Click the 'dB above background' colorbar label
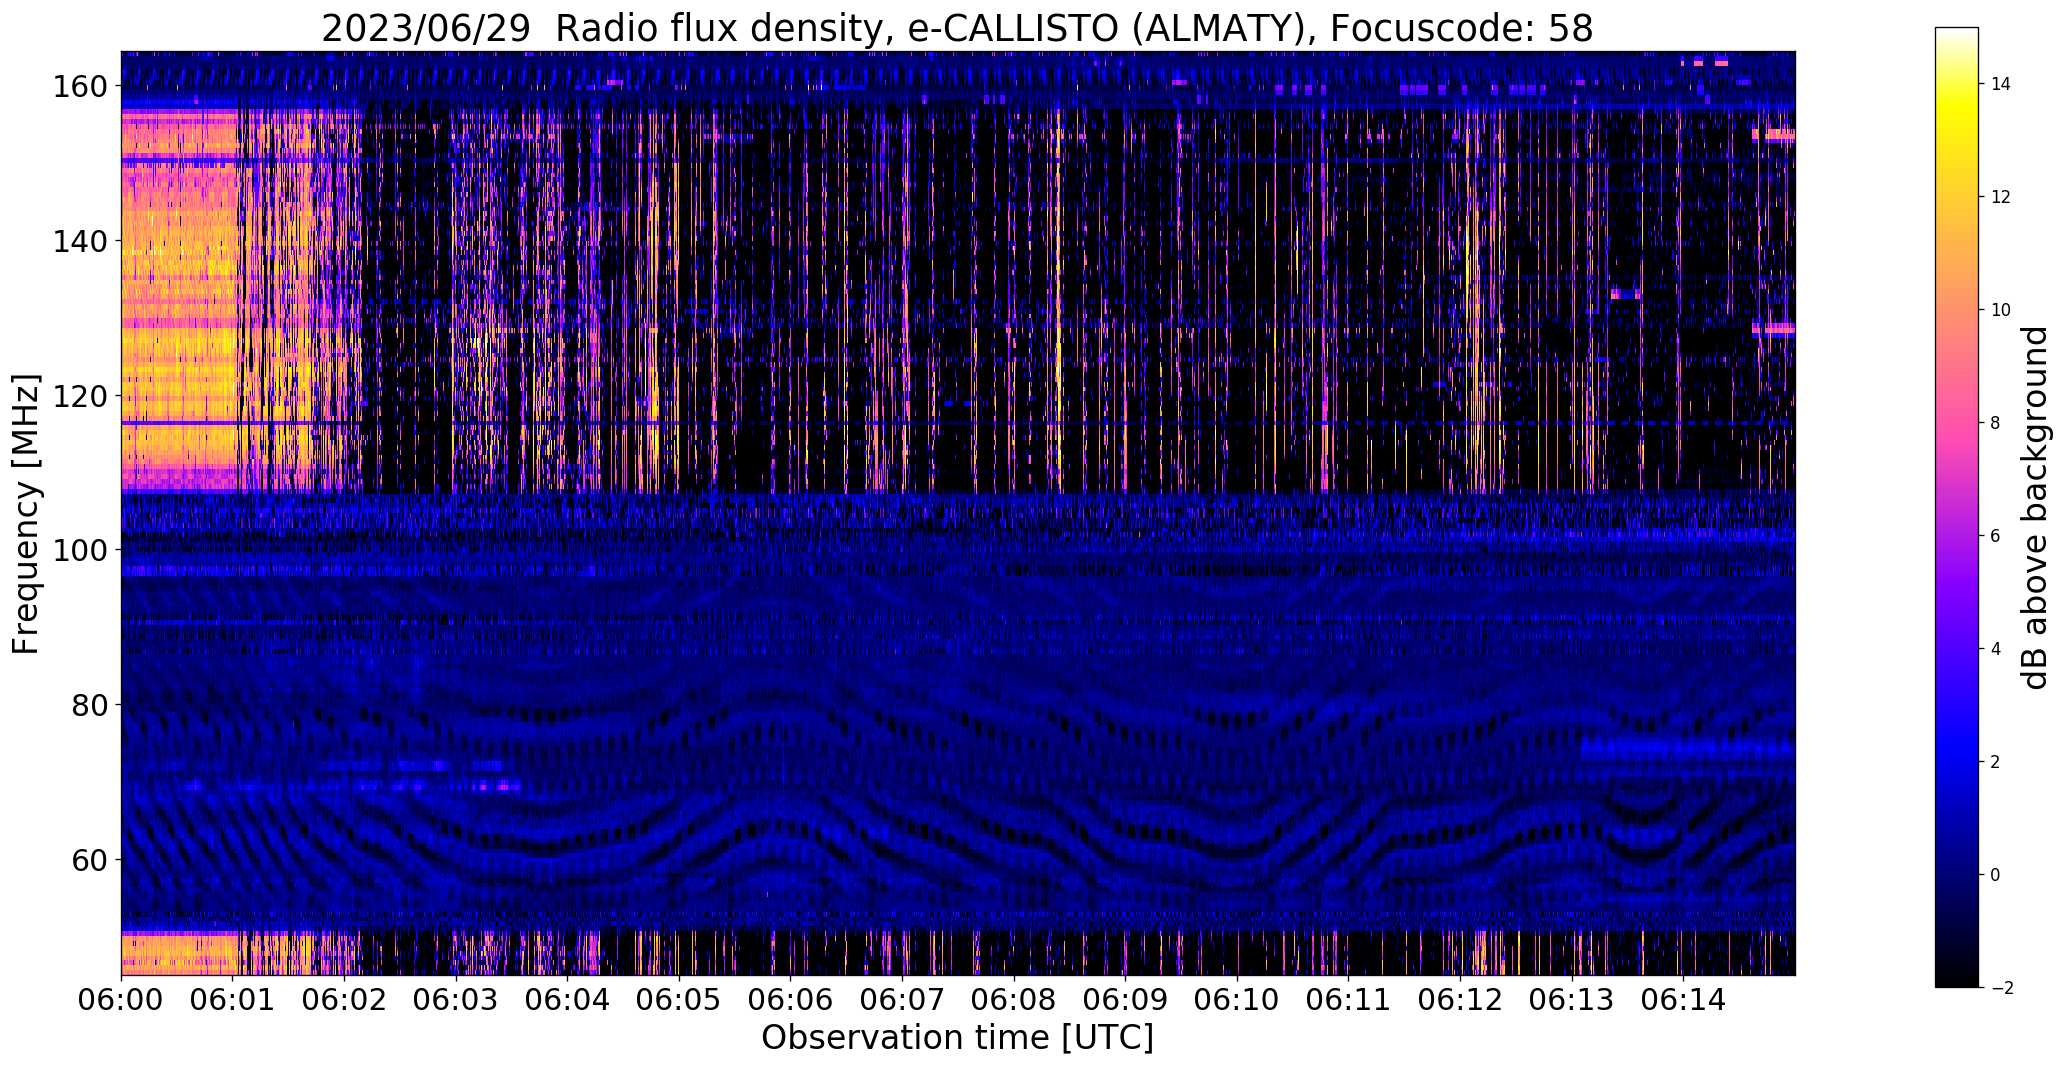This screenshot has width=2066, height=1067. point(2035,507)
